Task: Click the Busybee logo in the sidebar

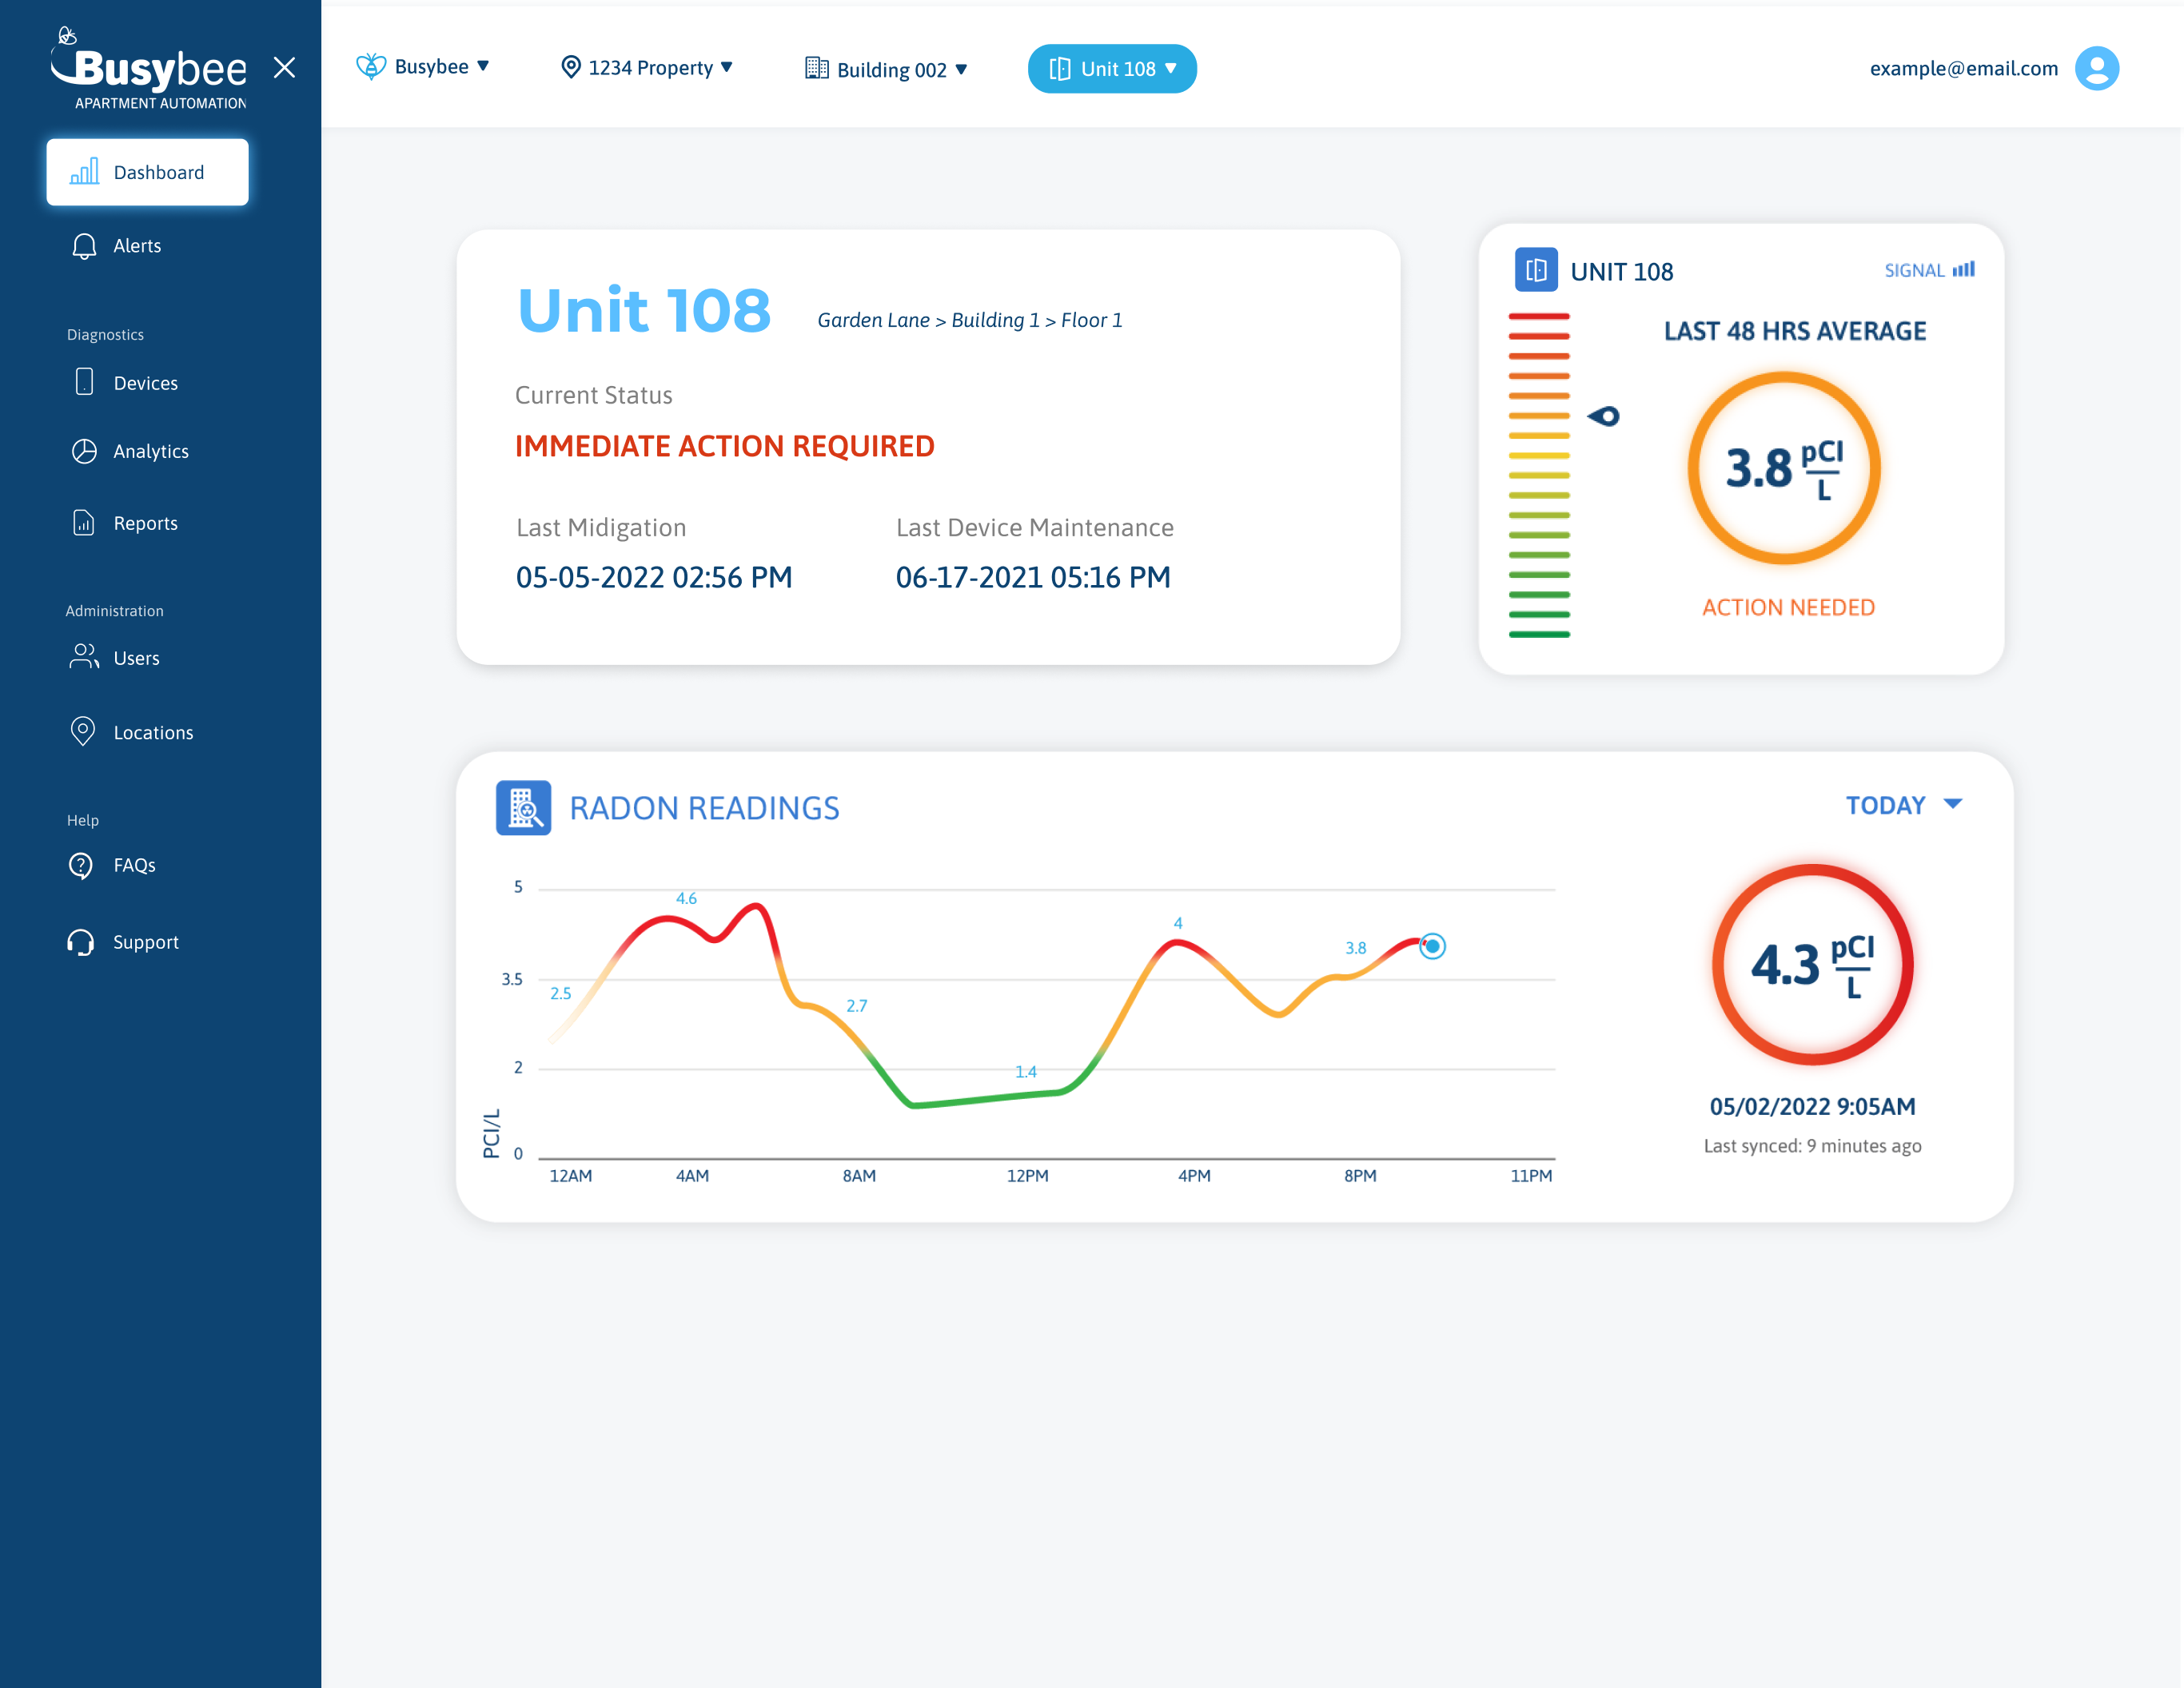Action: pyautogui.click(x=149, y=68)
